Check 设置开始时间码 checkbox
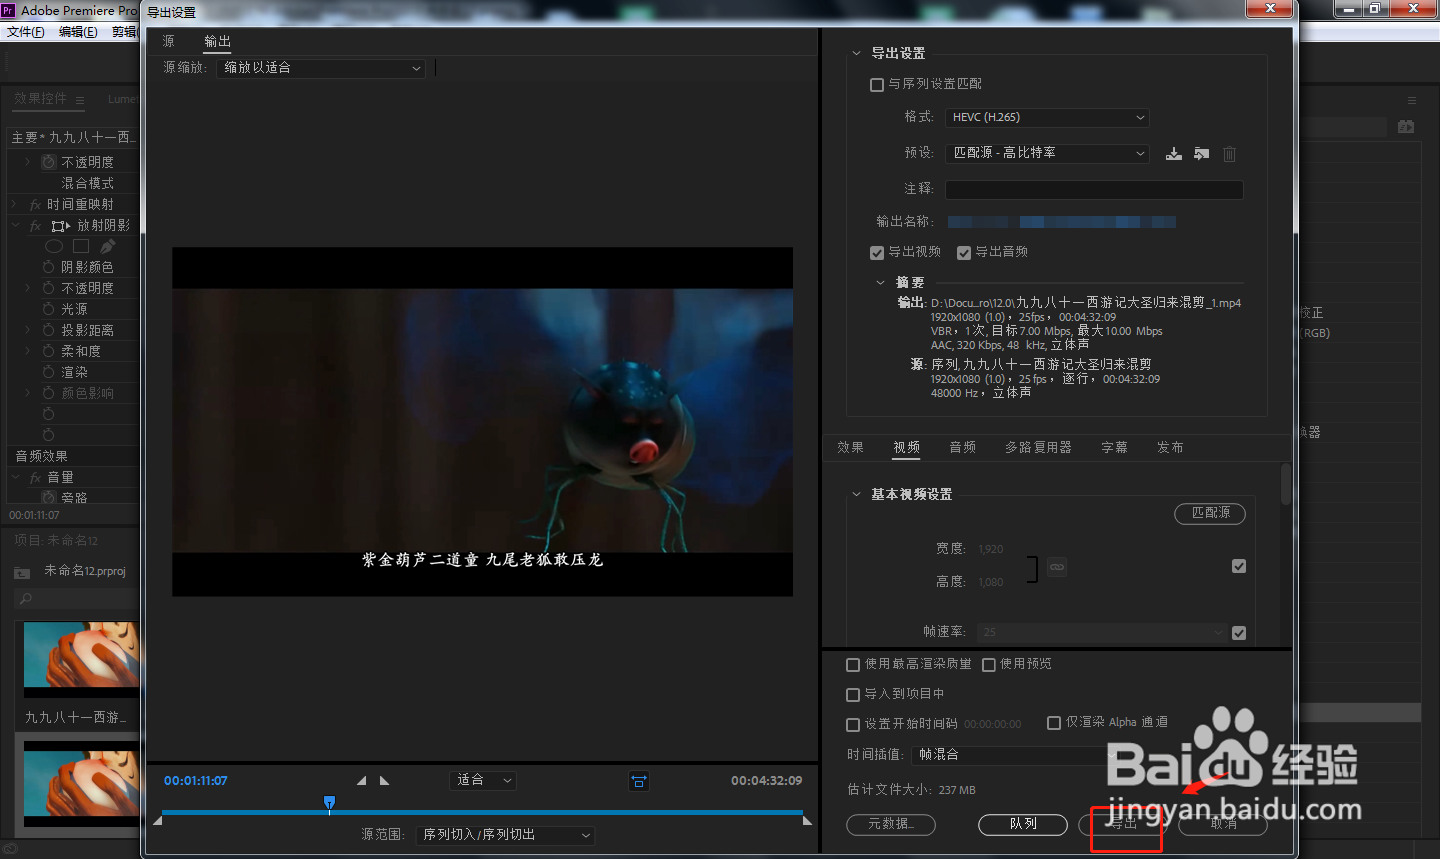The width and height of the screenshot is (1440, 859). [853, 725]
